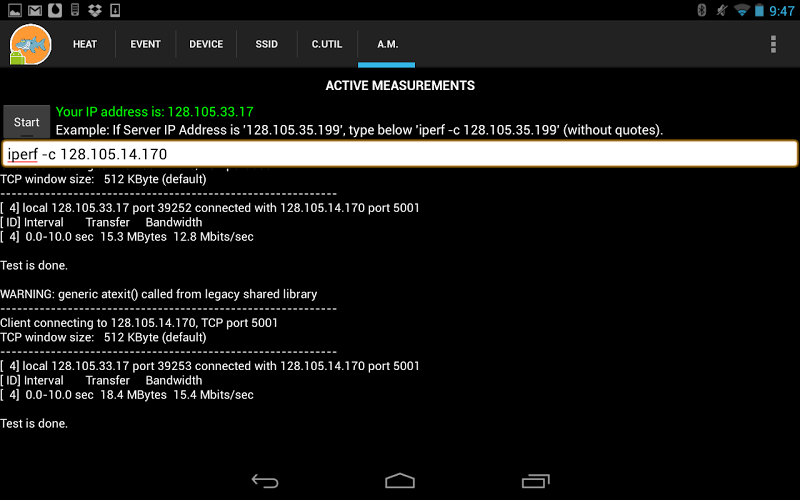Tap the Android back navigation icon
Screen dimensions: 800x500
pos(265,481)
